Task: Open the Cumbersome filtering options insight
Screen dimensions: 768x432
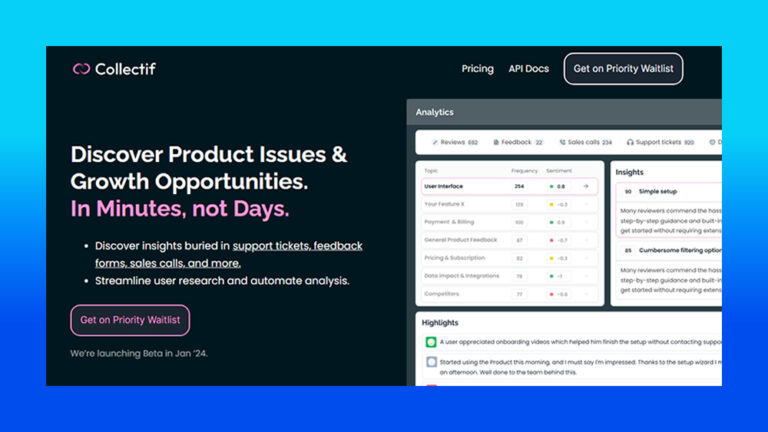Action: point(669,270)
